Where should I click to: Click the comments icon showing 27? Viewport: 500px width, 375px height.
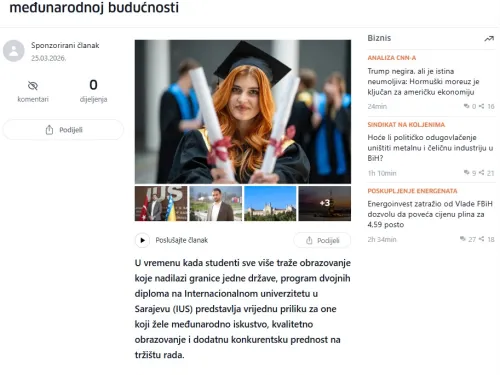coord(462,239)
